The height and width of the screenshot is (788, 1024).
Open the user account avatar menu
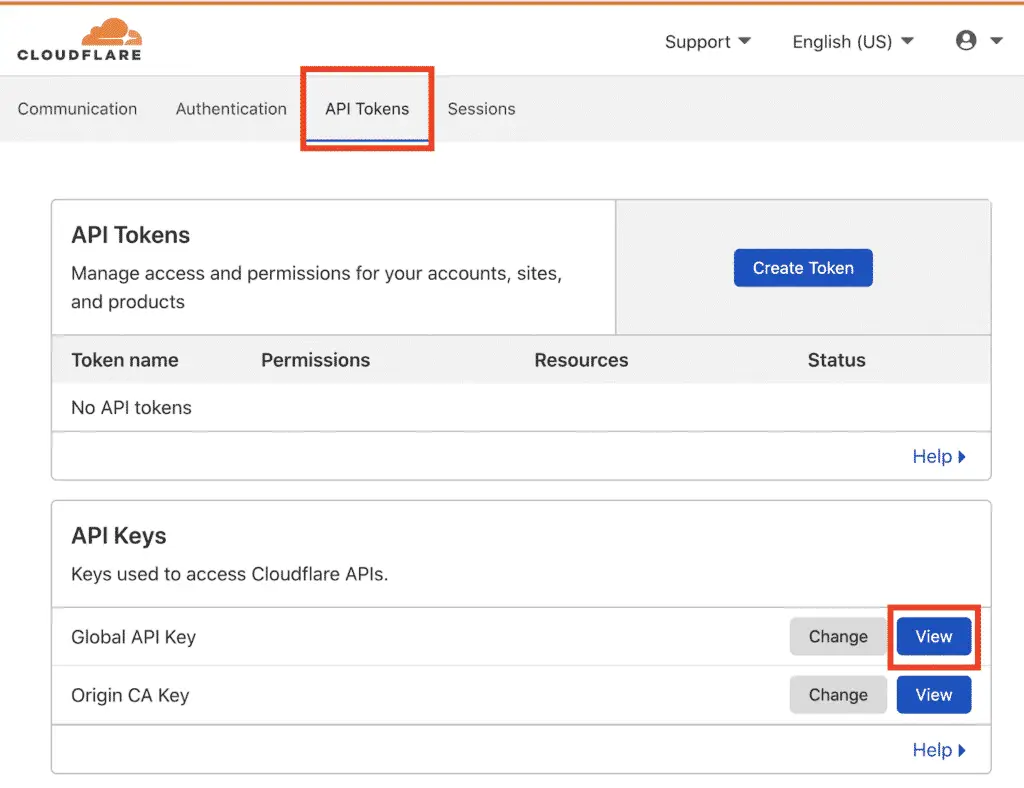coord(966,40)
